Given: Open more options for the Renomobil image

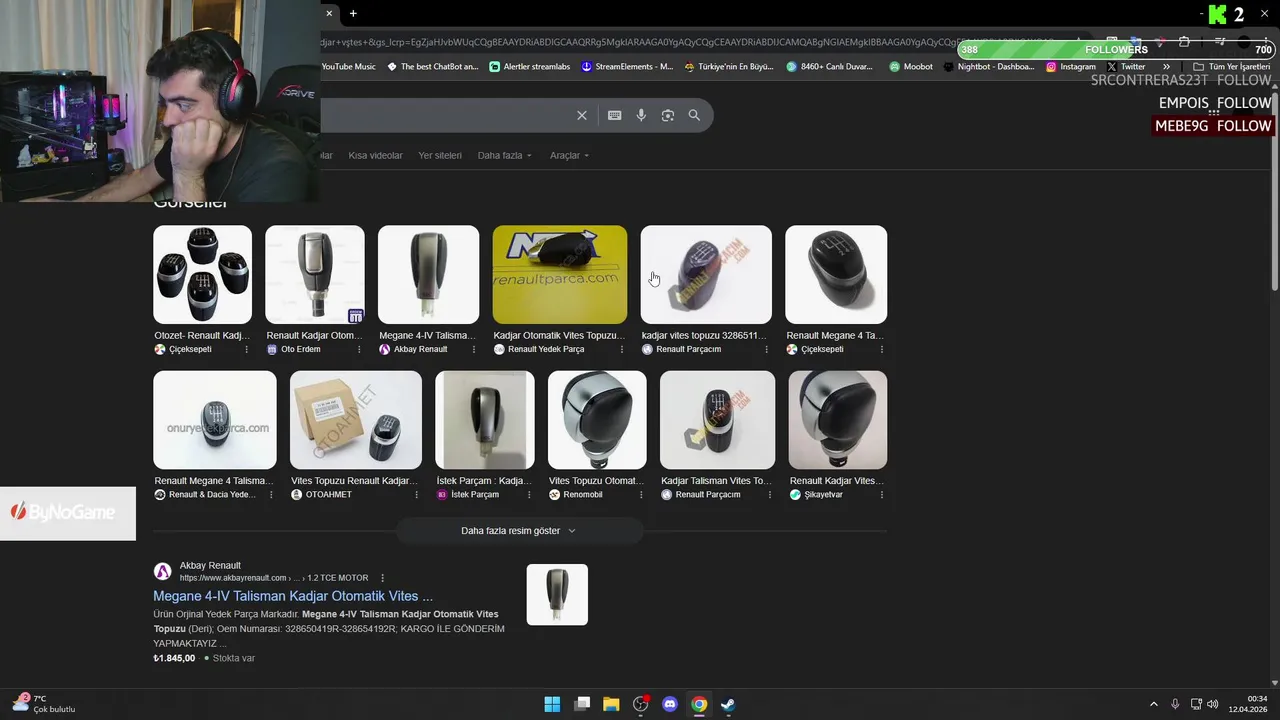Looking at the screenshot, I should pyautogui.click(x=642, y=494).
